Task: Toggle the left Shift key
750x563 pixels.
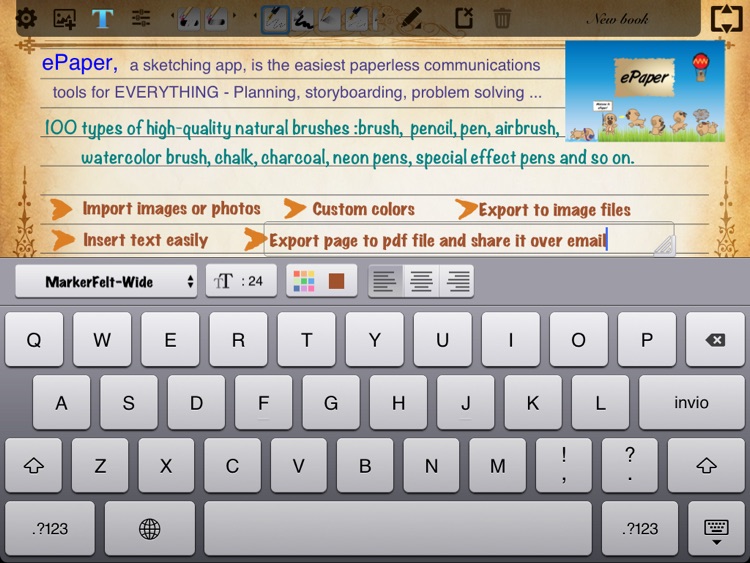Action: click(33, 465)
